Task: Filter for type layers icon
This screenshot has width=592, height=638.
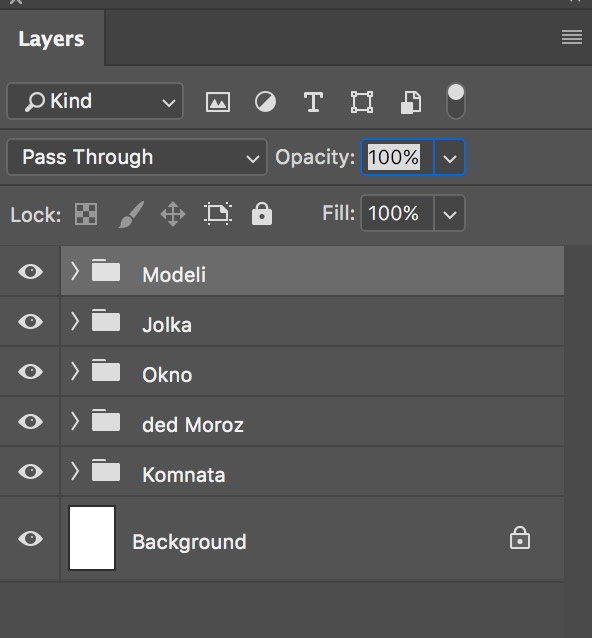Action: click(x=313, y=102)
